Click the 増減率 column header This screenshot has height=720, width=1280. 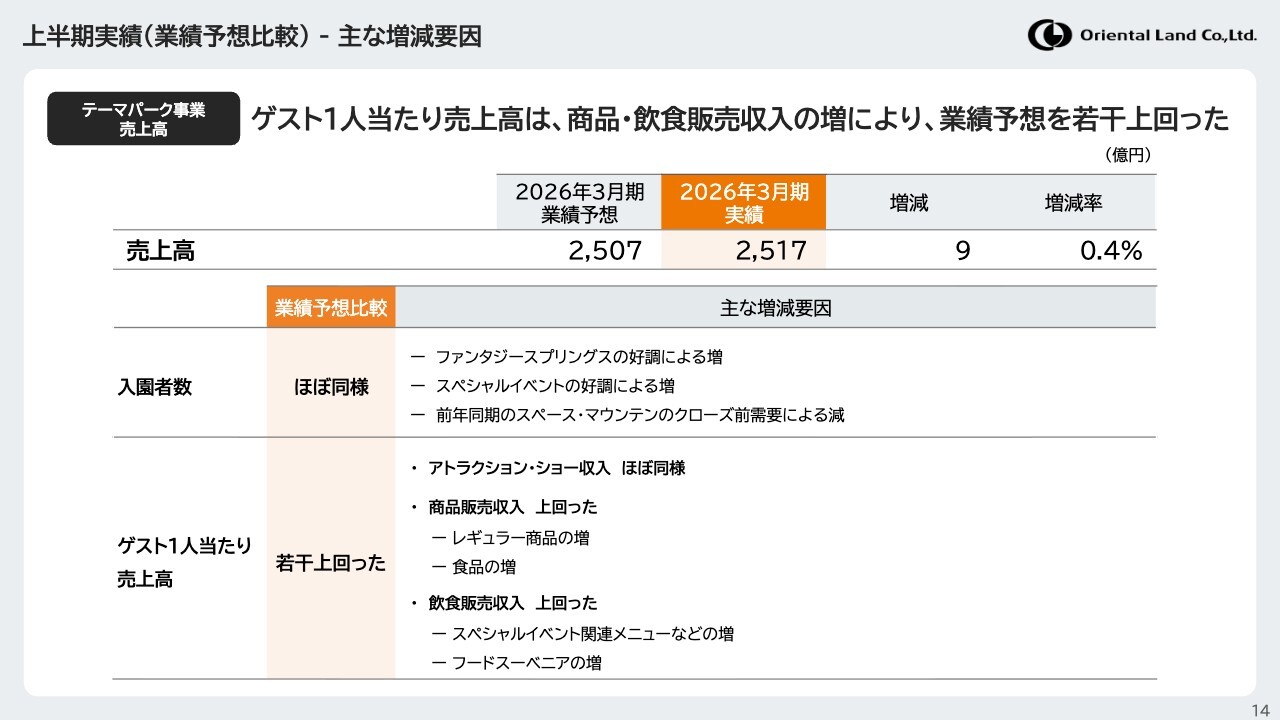1073,203
